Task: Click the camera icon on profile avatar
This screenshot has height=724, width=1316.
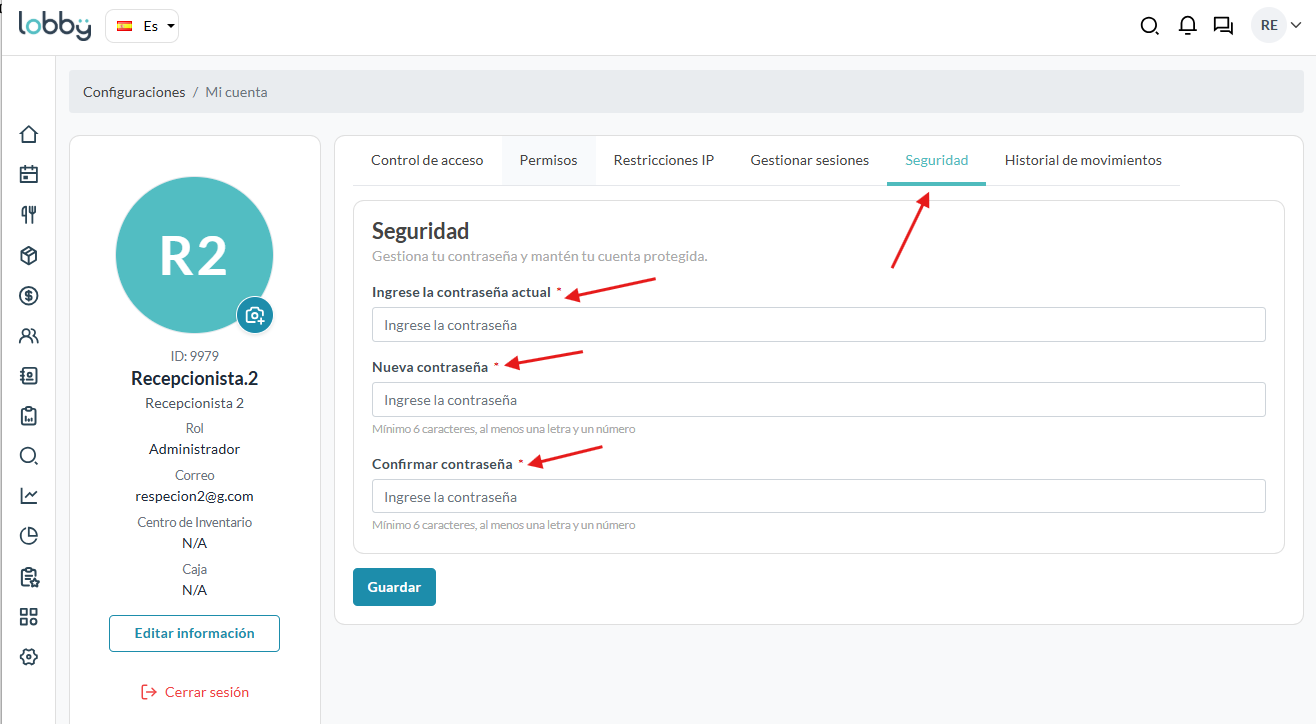Action: click(255, 315)
